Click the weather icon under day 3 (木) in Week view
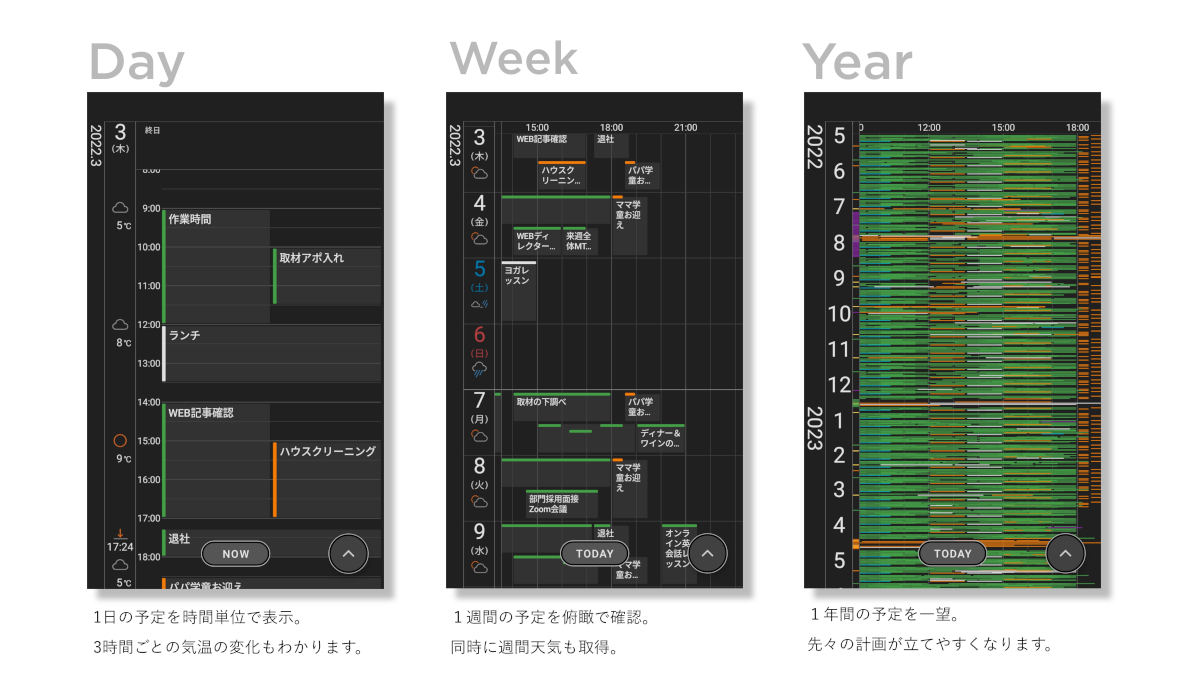This screenshot has height=680, width=1200. (x=480, y=173)
